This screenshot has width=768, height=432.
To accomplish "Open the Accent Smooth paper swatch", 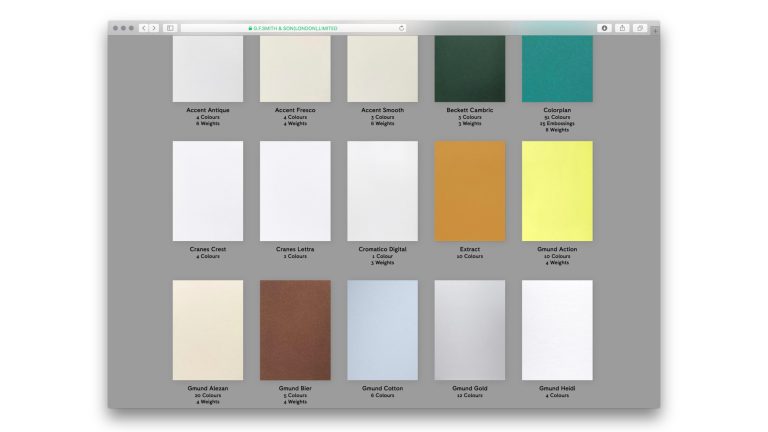I will tap(383, 69).
